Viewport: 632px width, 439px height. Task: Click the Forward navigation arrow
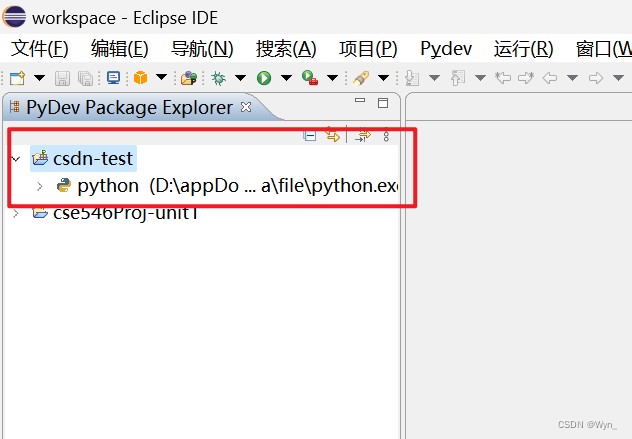(x=596, y=77)
